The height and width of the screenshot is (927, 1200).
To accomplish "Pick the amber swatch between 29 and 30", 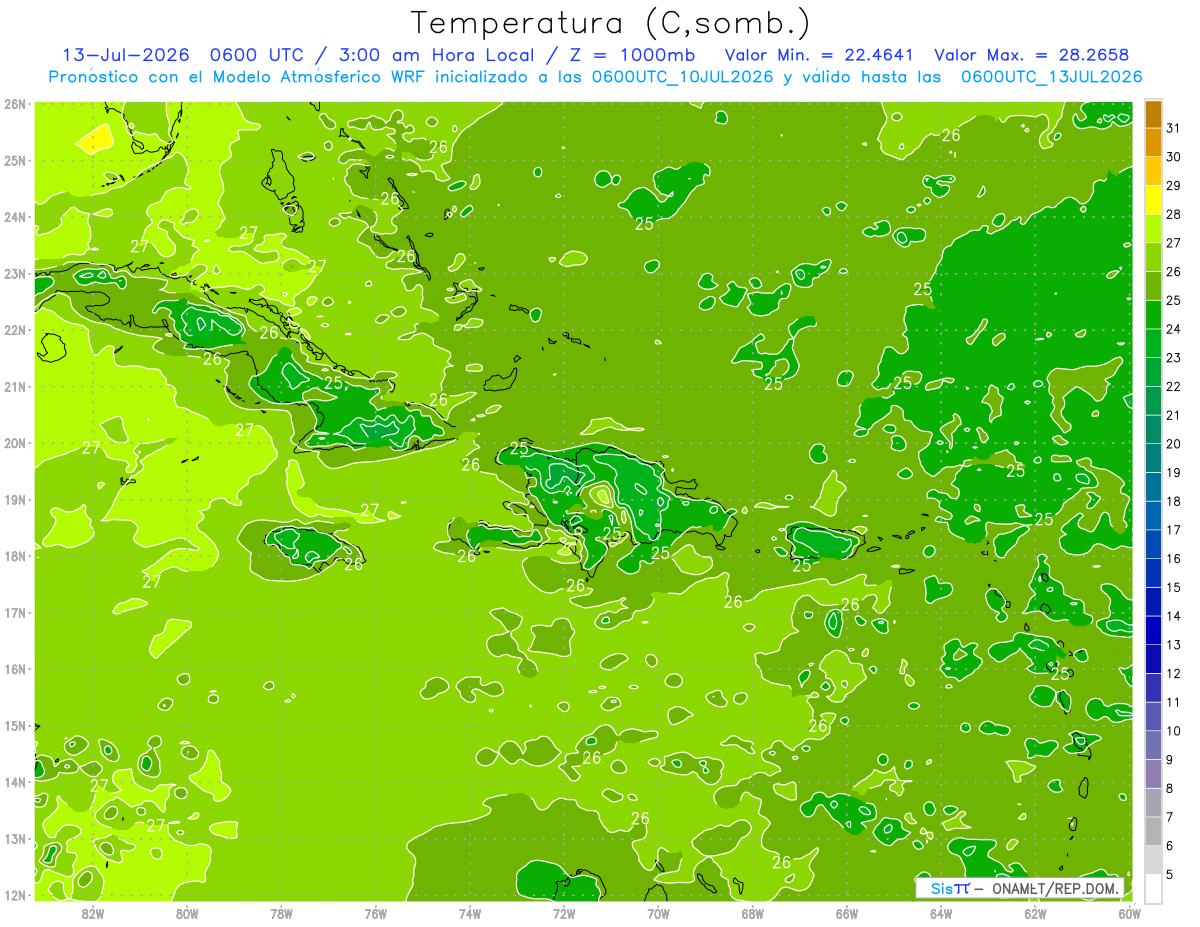I will 1153,171.
